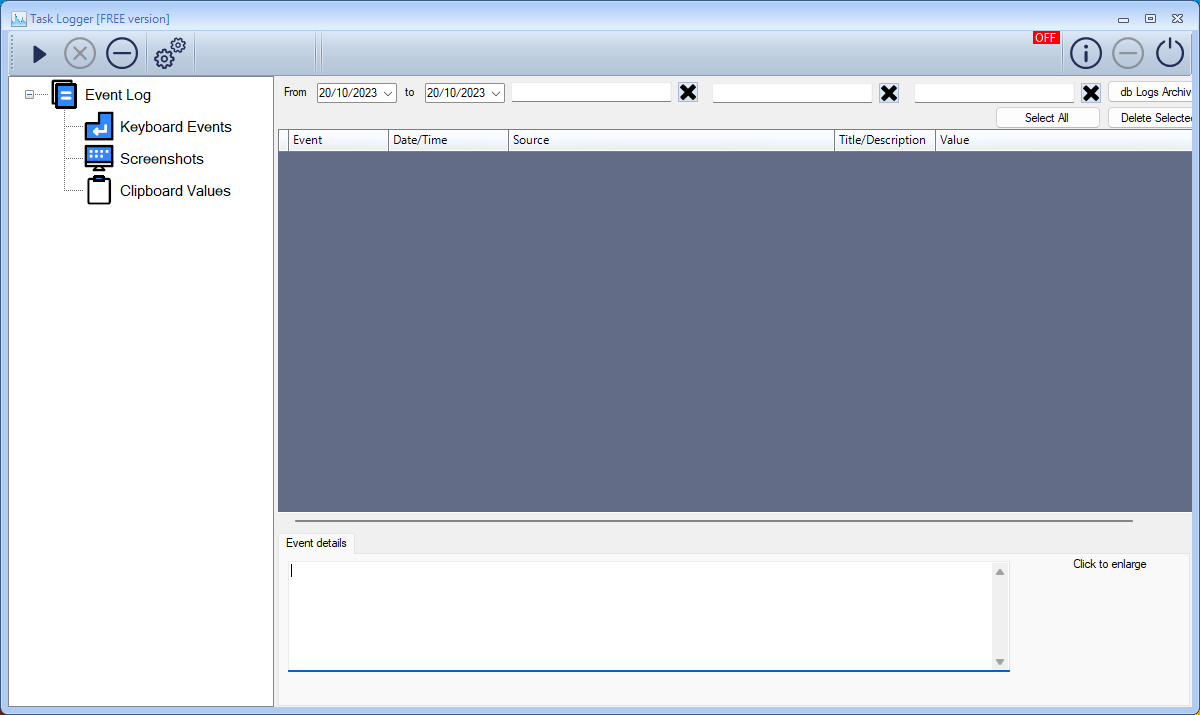The width and height of the screenshot is (1200, 715).
Task: Click the circled minus toolbar icon
Action: [x=122, y=54]
